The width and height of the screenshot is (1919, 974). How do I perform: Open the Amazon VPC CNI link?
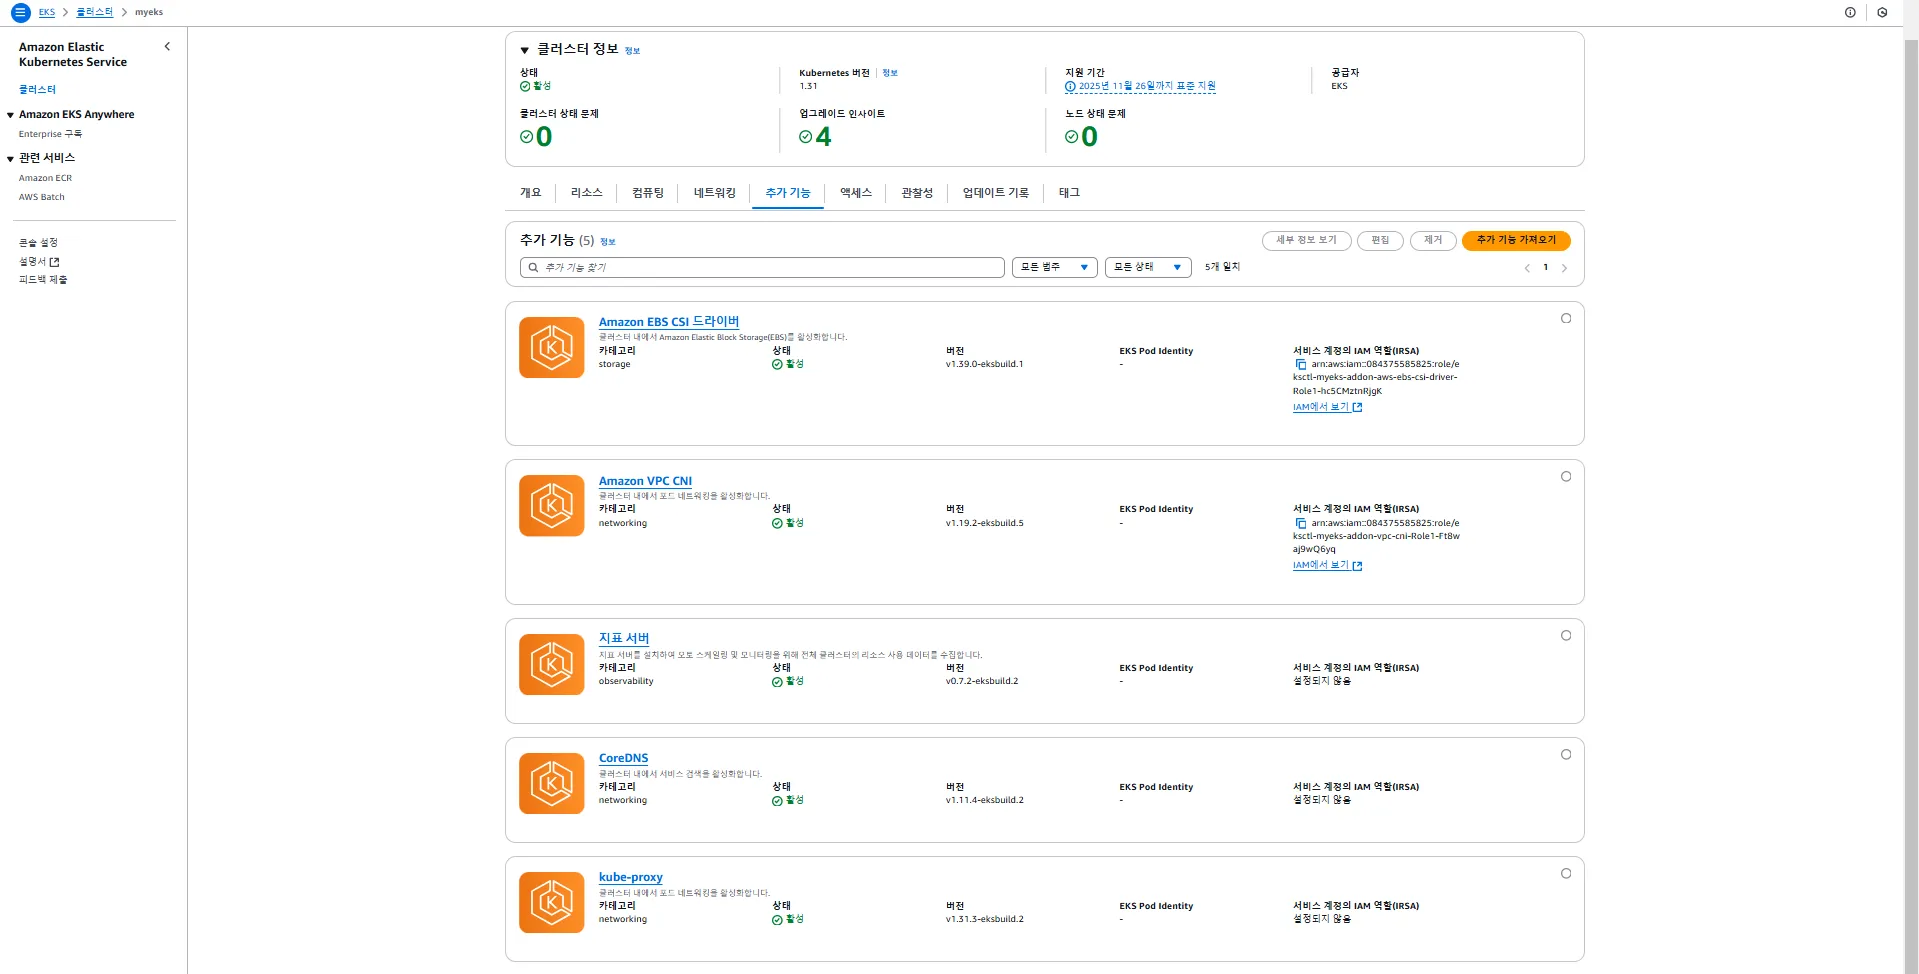point(645,481)
